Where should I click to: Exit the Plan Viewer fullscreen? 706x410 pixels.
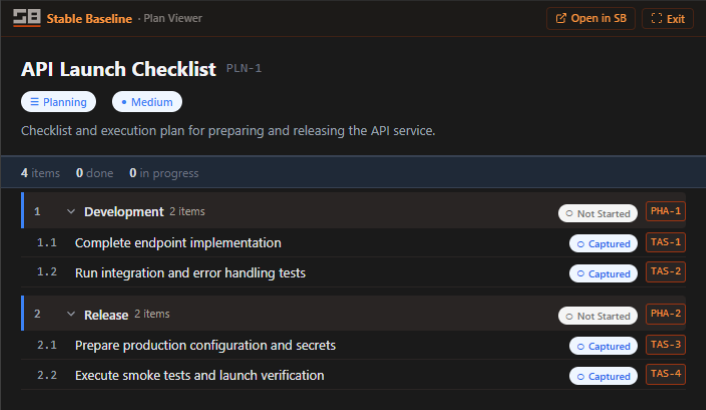pyautogui.click(x=668, y=18)
